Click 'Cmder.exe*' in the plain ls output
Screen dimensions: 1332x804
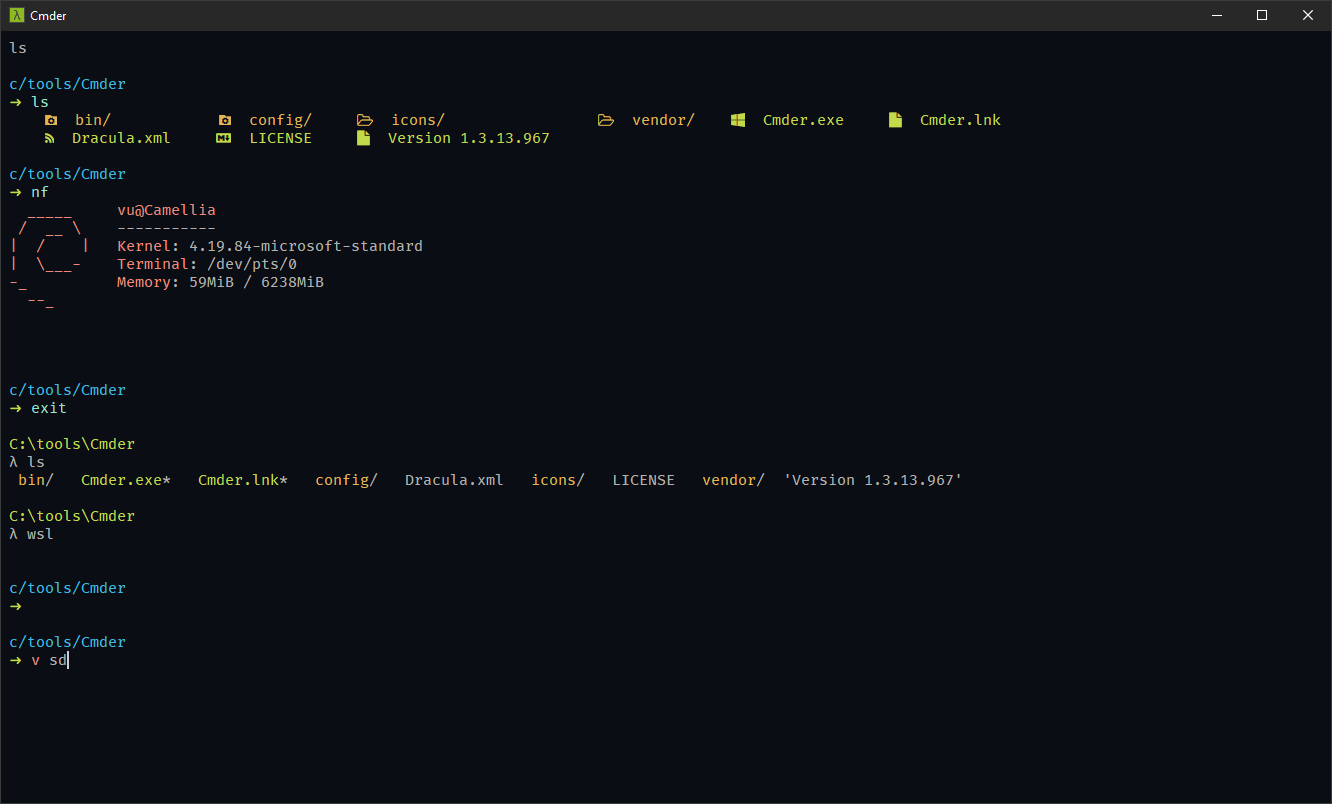coord(126,480)
